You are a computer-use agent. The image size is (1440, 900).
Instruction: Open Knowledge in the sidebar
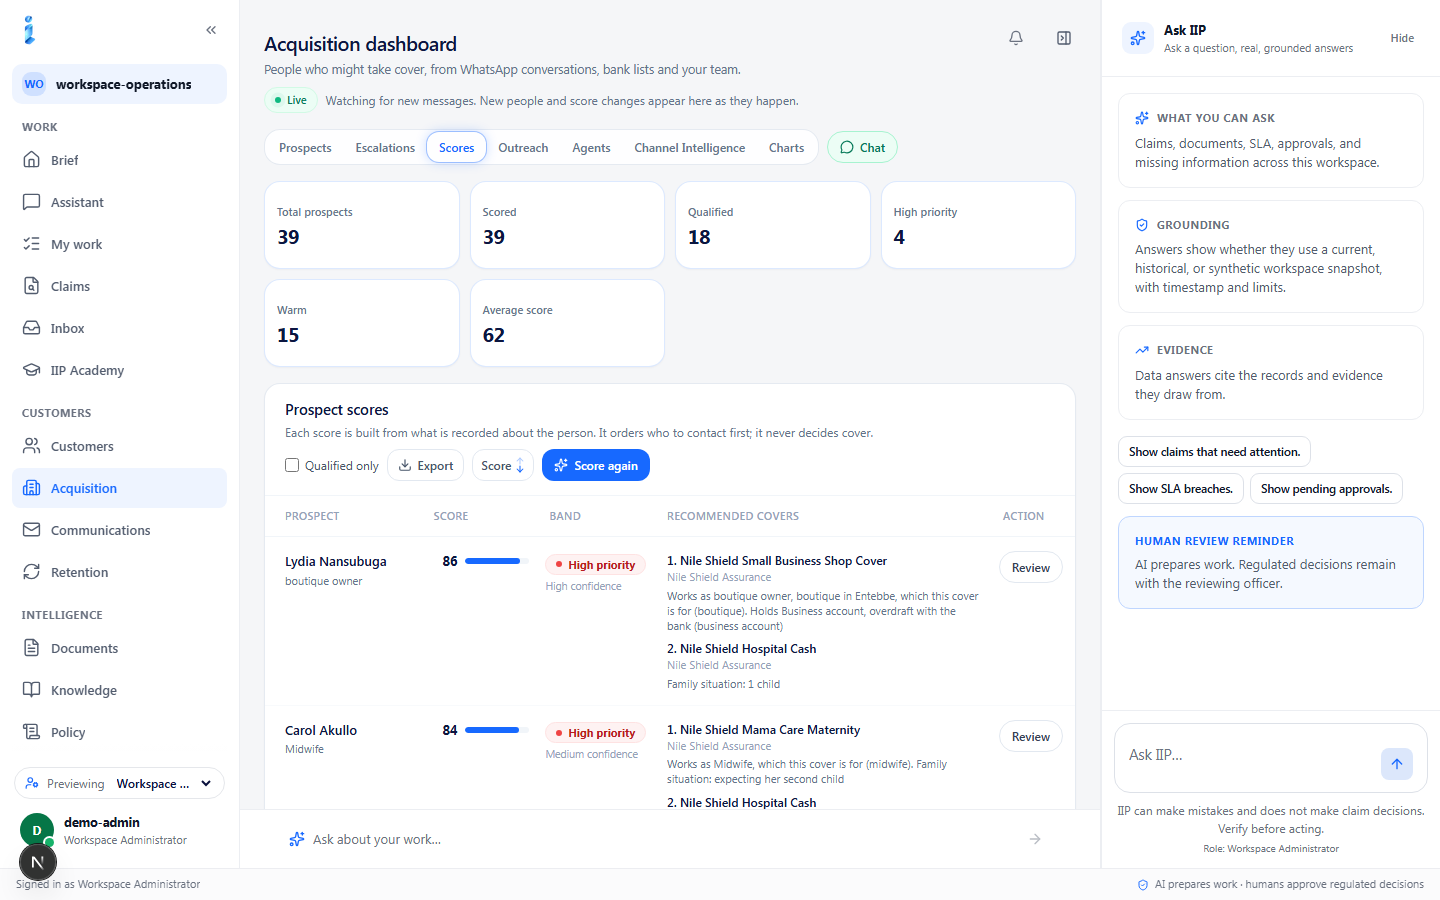click(x=119, y=690)
